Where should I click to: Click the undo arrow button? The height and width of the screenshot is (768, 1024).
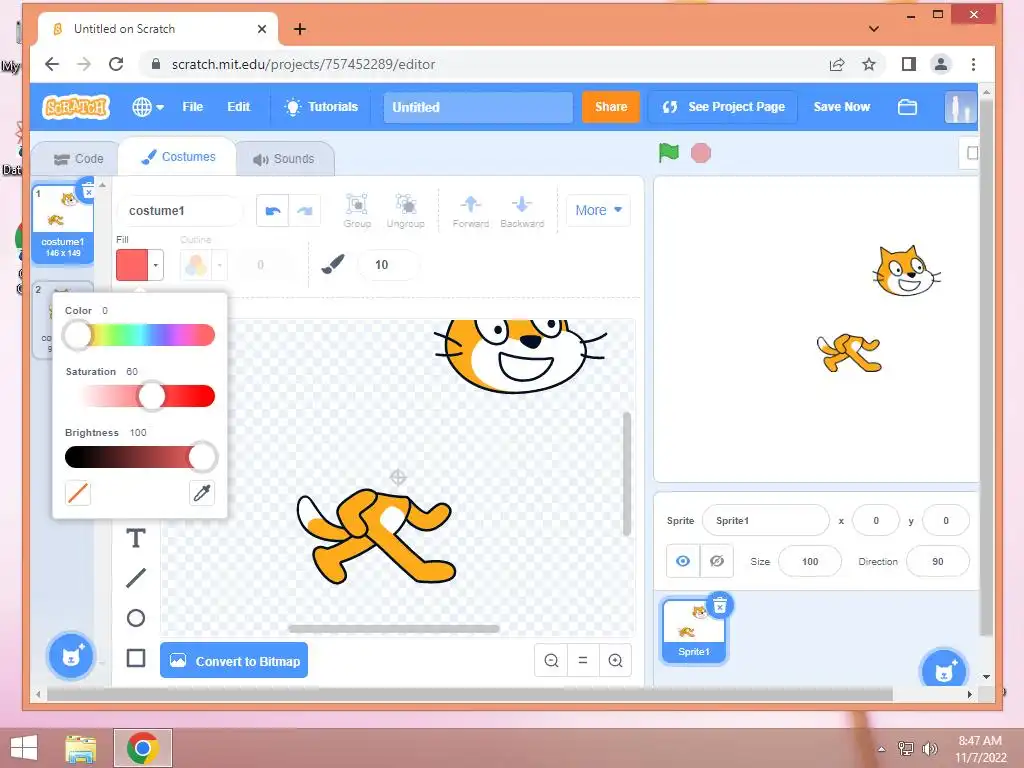[x=272, y=210]
